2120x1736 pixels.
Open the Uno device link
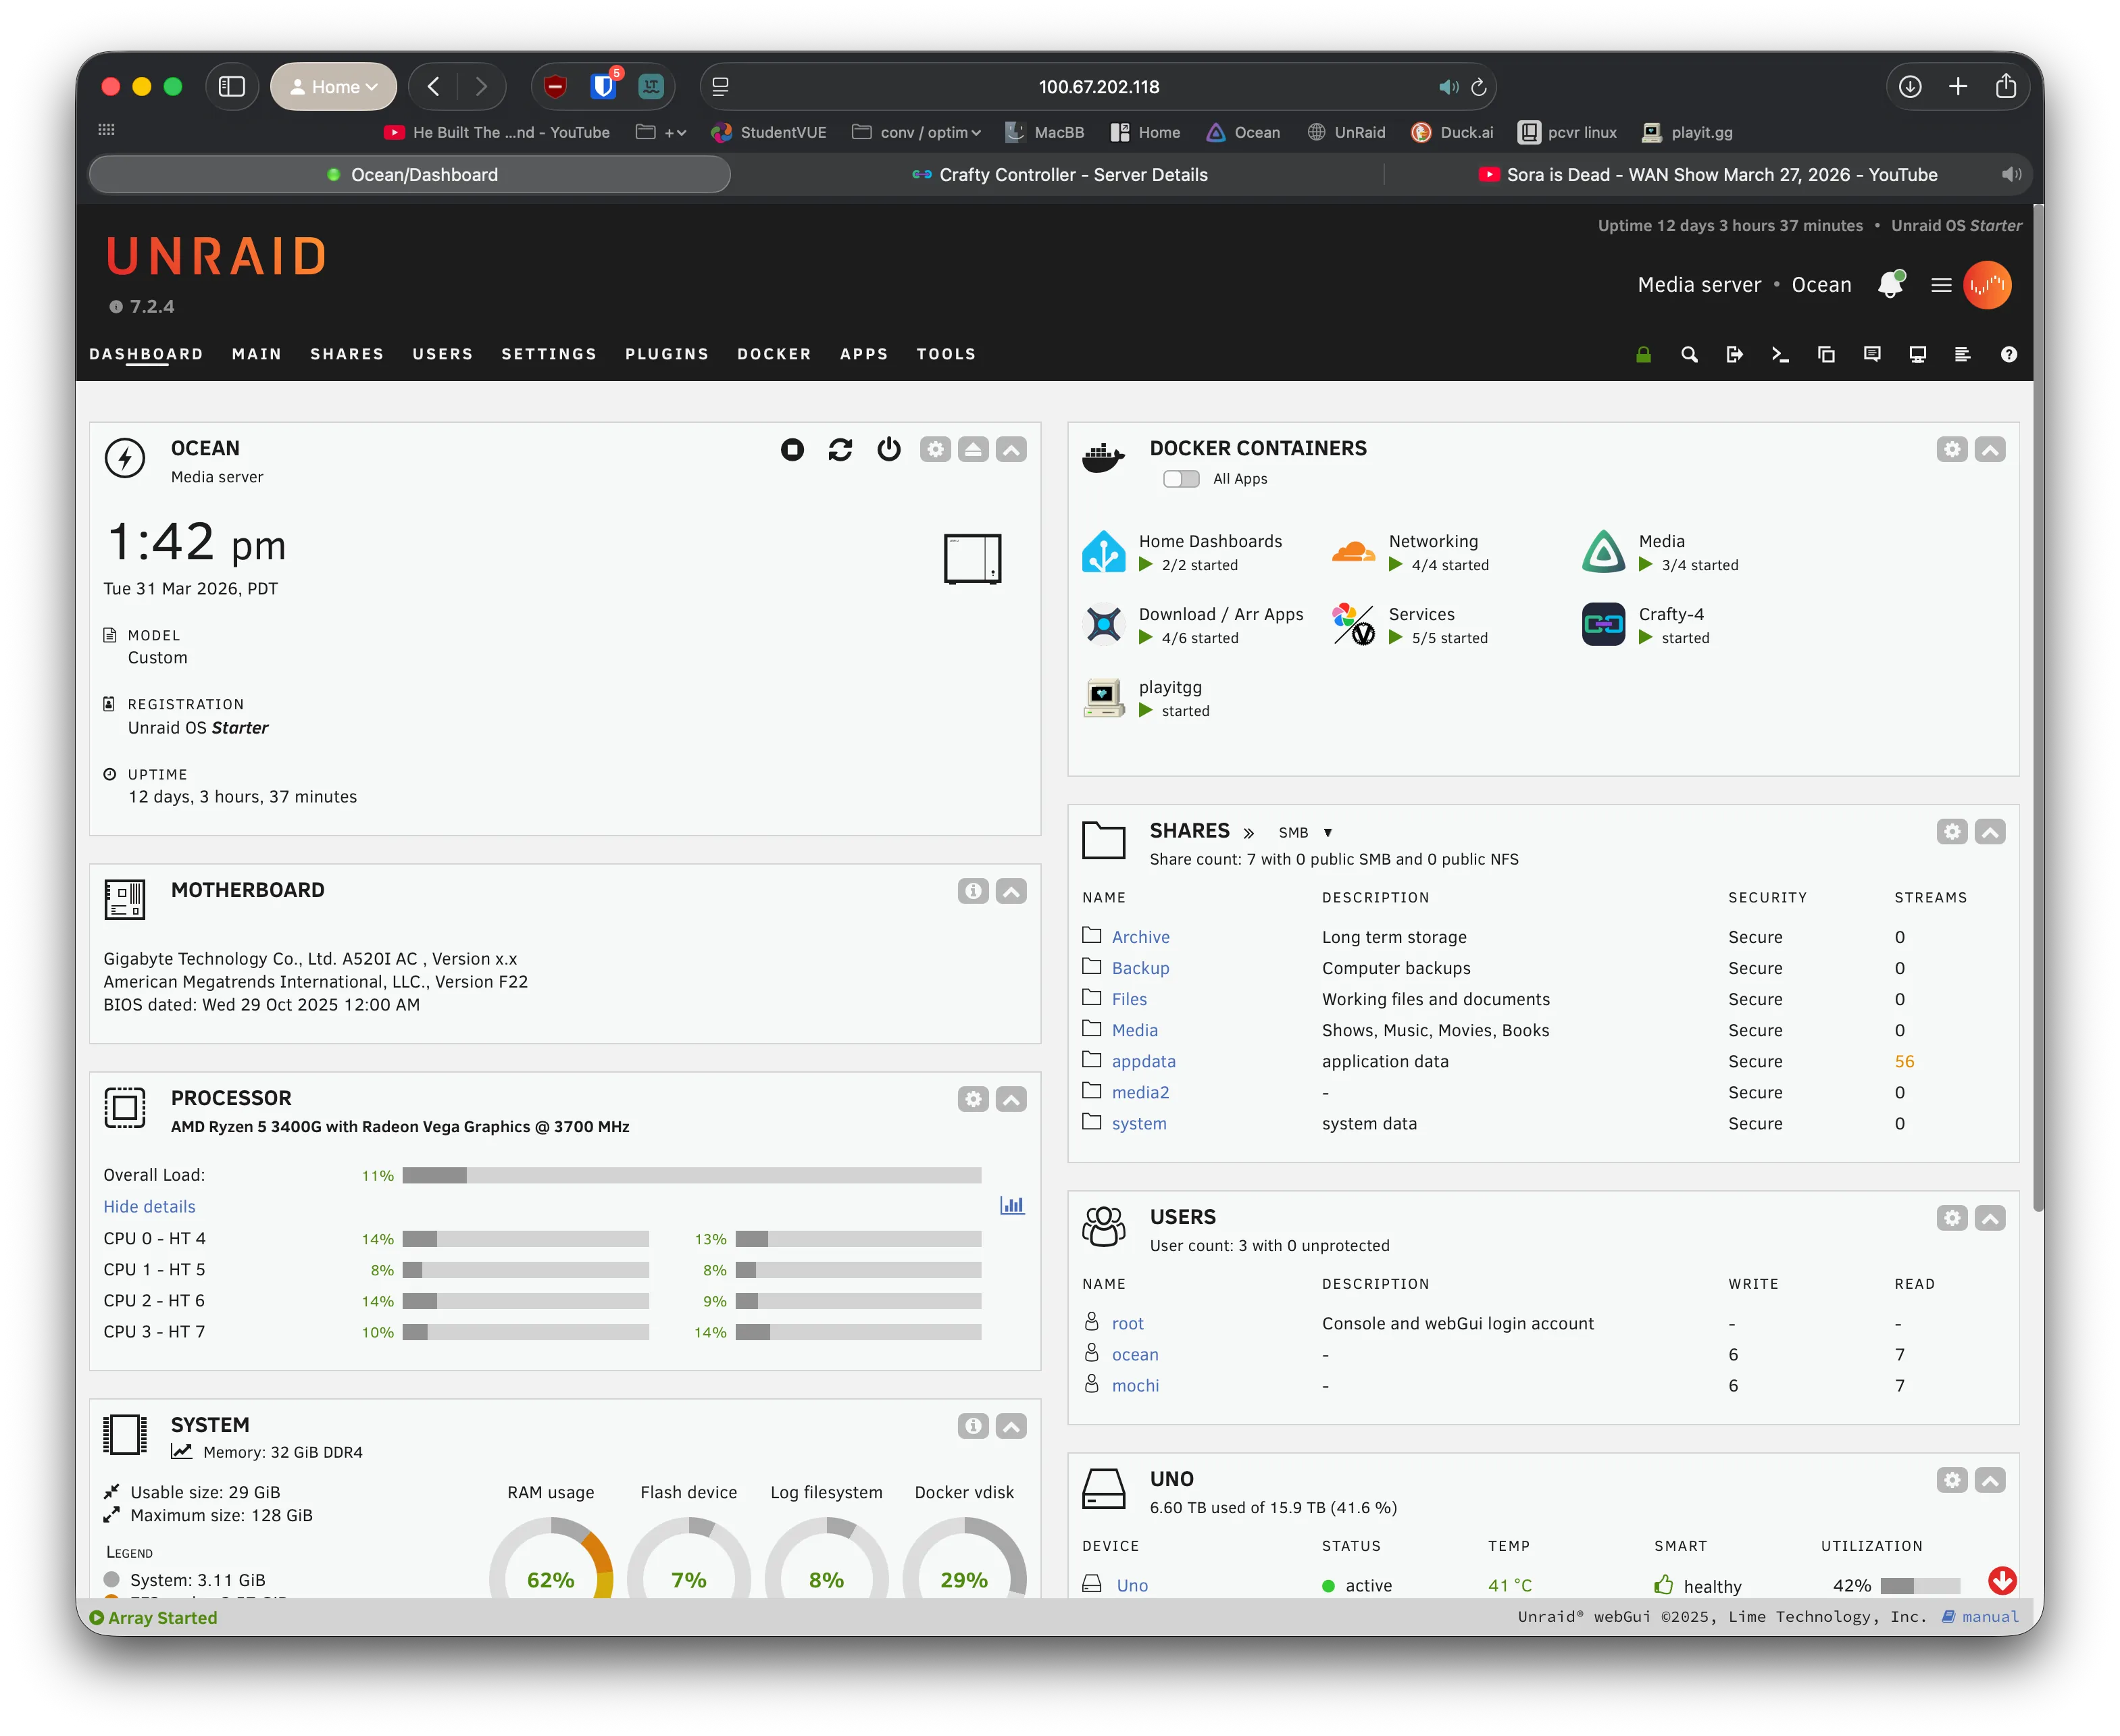point(1132,1586)
